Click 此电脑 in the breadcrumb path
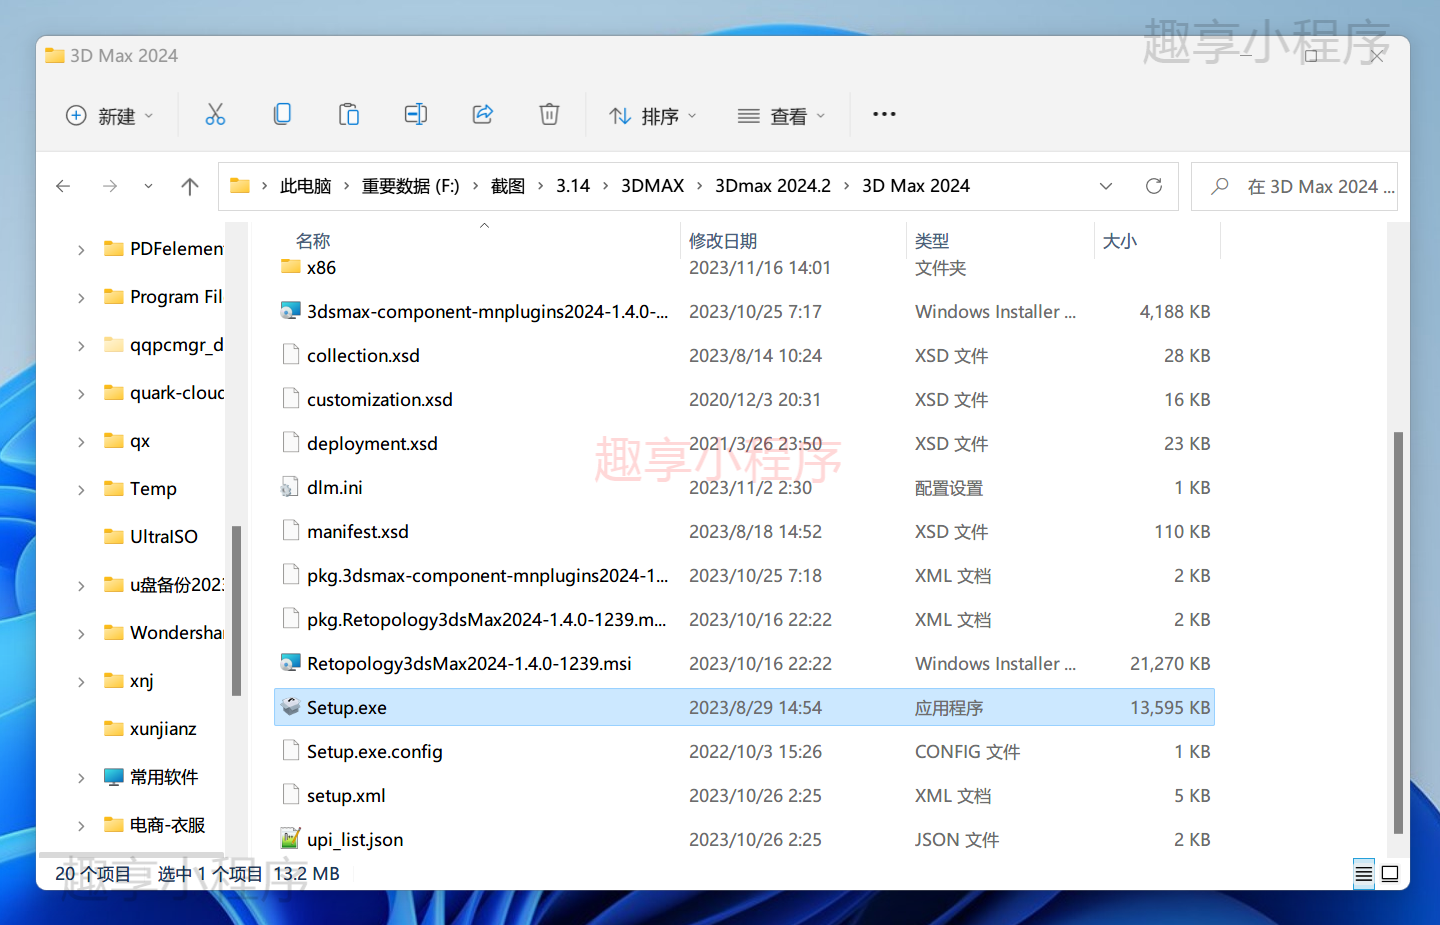This screenshot has height=925, width=1440. pyautogui.click(x=305, y=186)
